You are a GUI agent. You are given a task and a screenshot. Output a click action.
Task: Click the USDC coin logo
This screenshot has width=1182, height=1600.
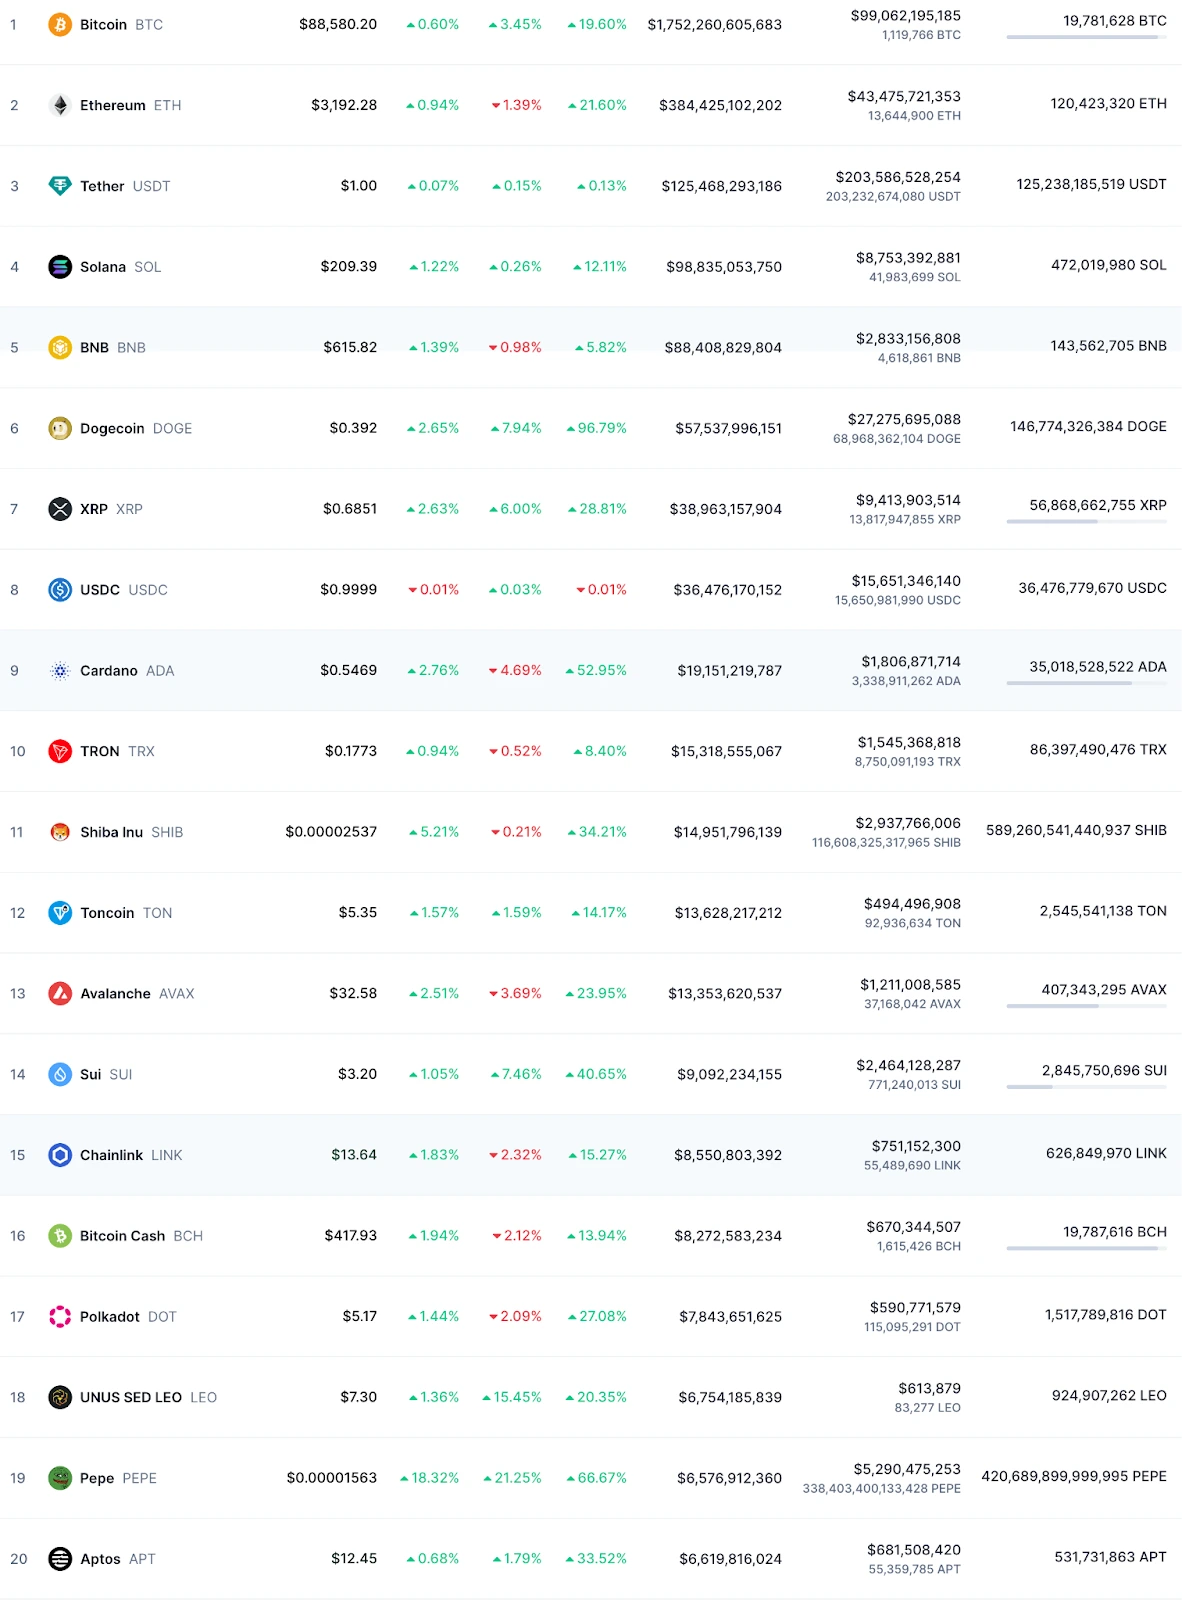(60, 590)
